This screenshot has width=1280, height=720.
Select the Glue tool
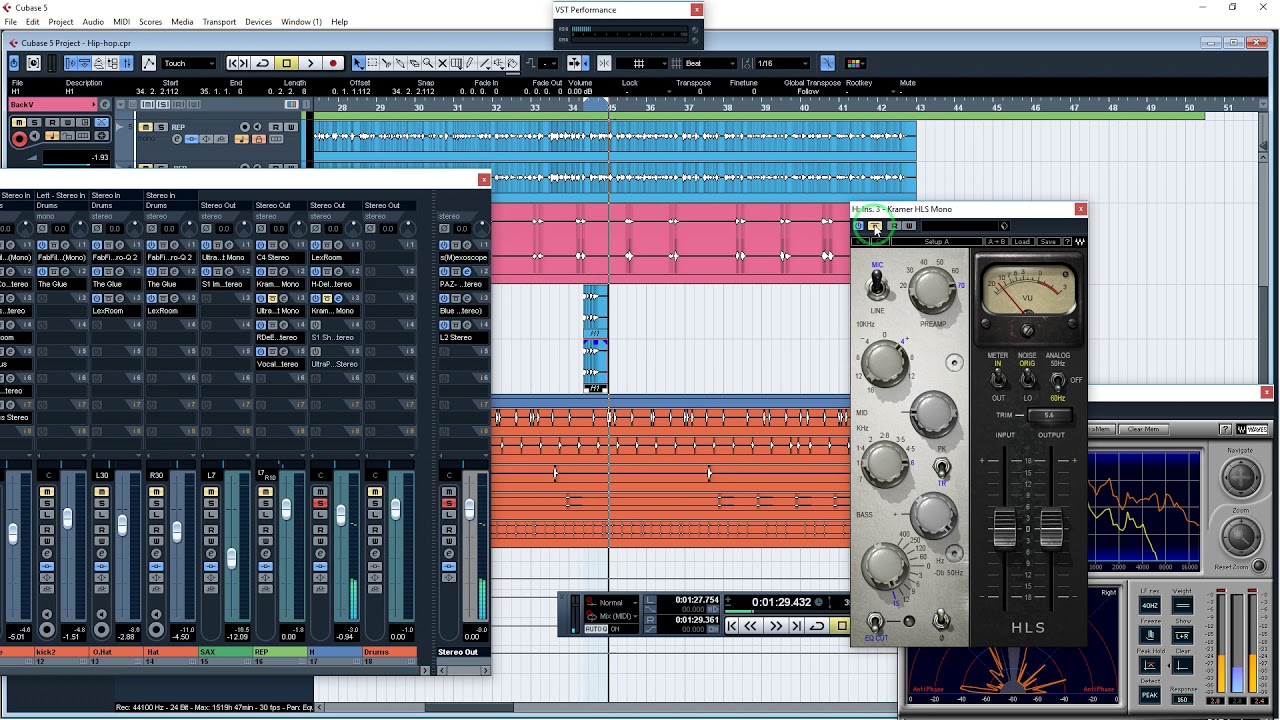click(x=400, y=63)
